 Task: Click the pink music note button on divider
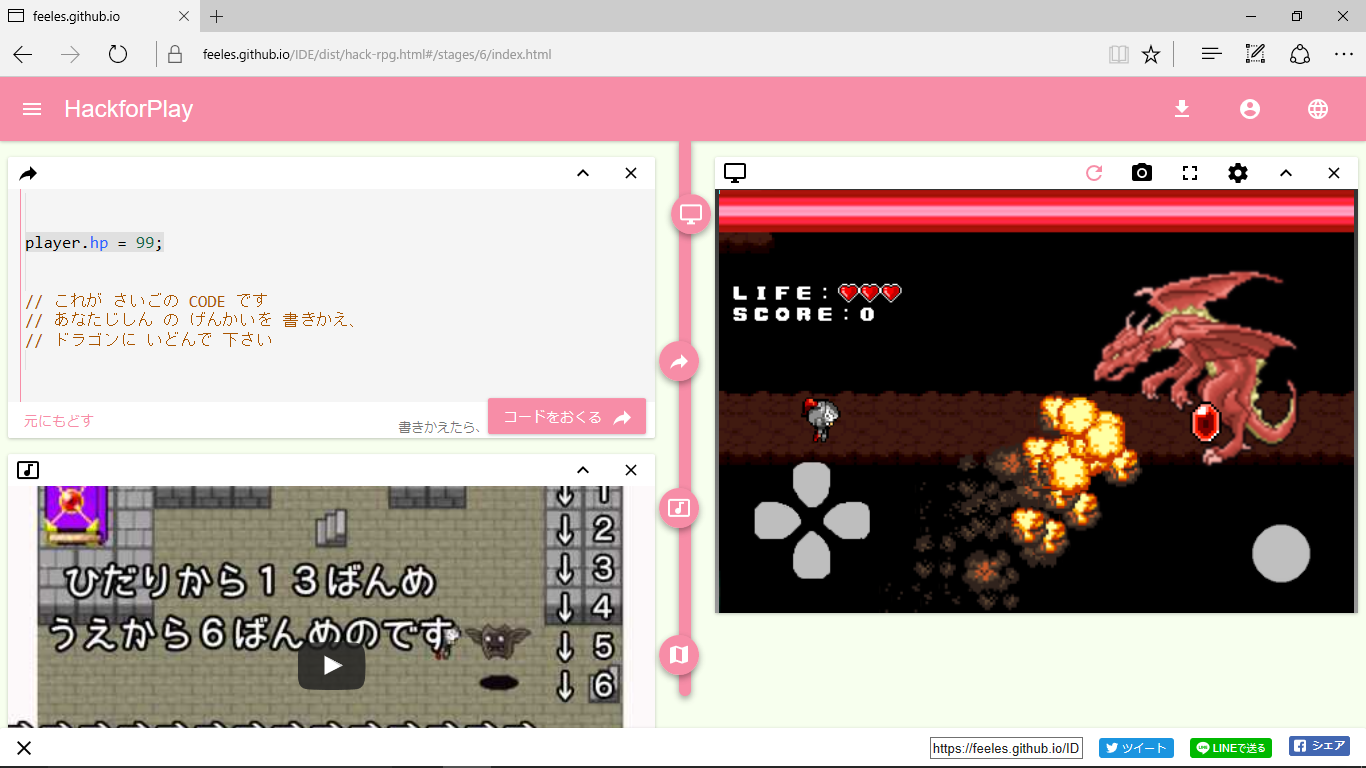pyautogui.click(x=679, y=508)
